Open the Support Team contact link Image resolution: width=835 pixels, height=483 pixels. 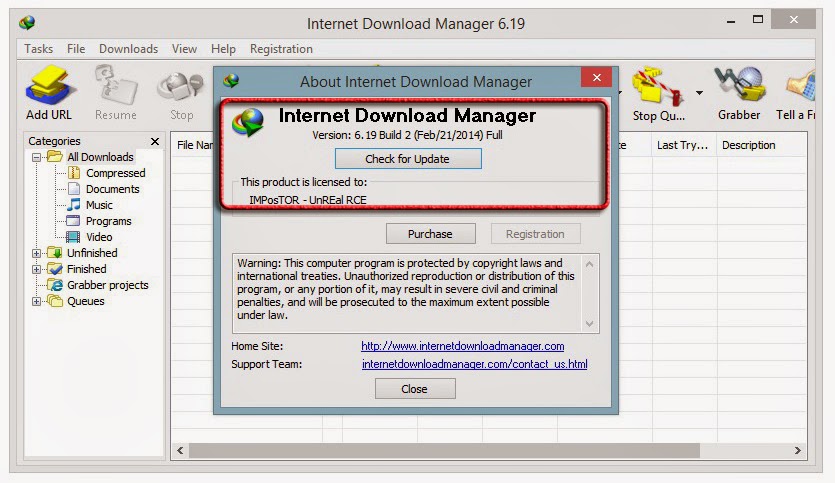pyautogui.click(x=474, y=364)
